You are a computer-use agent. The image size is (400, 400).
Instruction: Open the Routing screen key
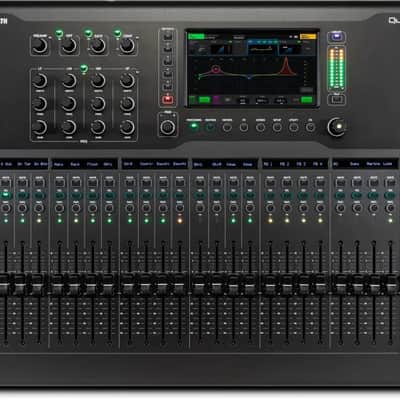click(x=210, y=127)
